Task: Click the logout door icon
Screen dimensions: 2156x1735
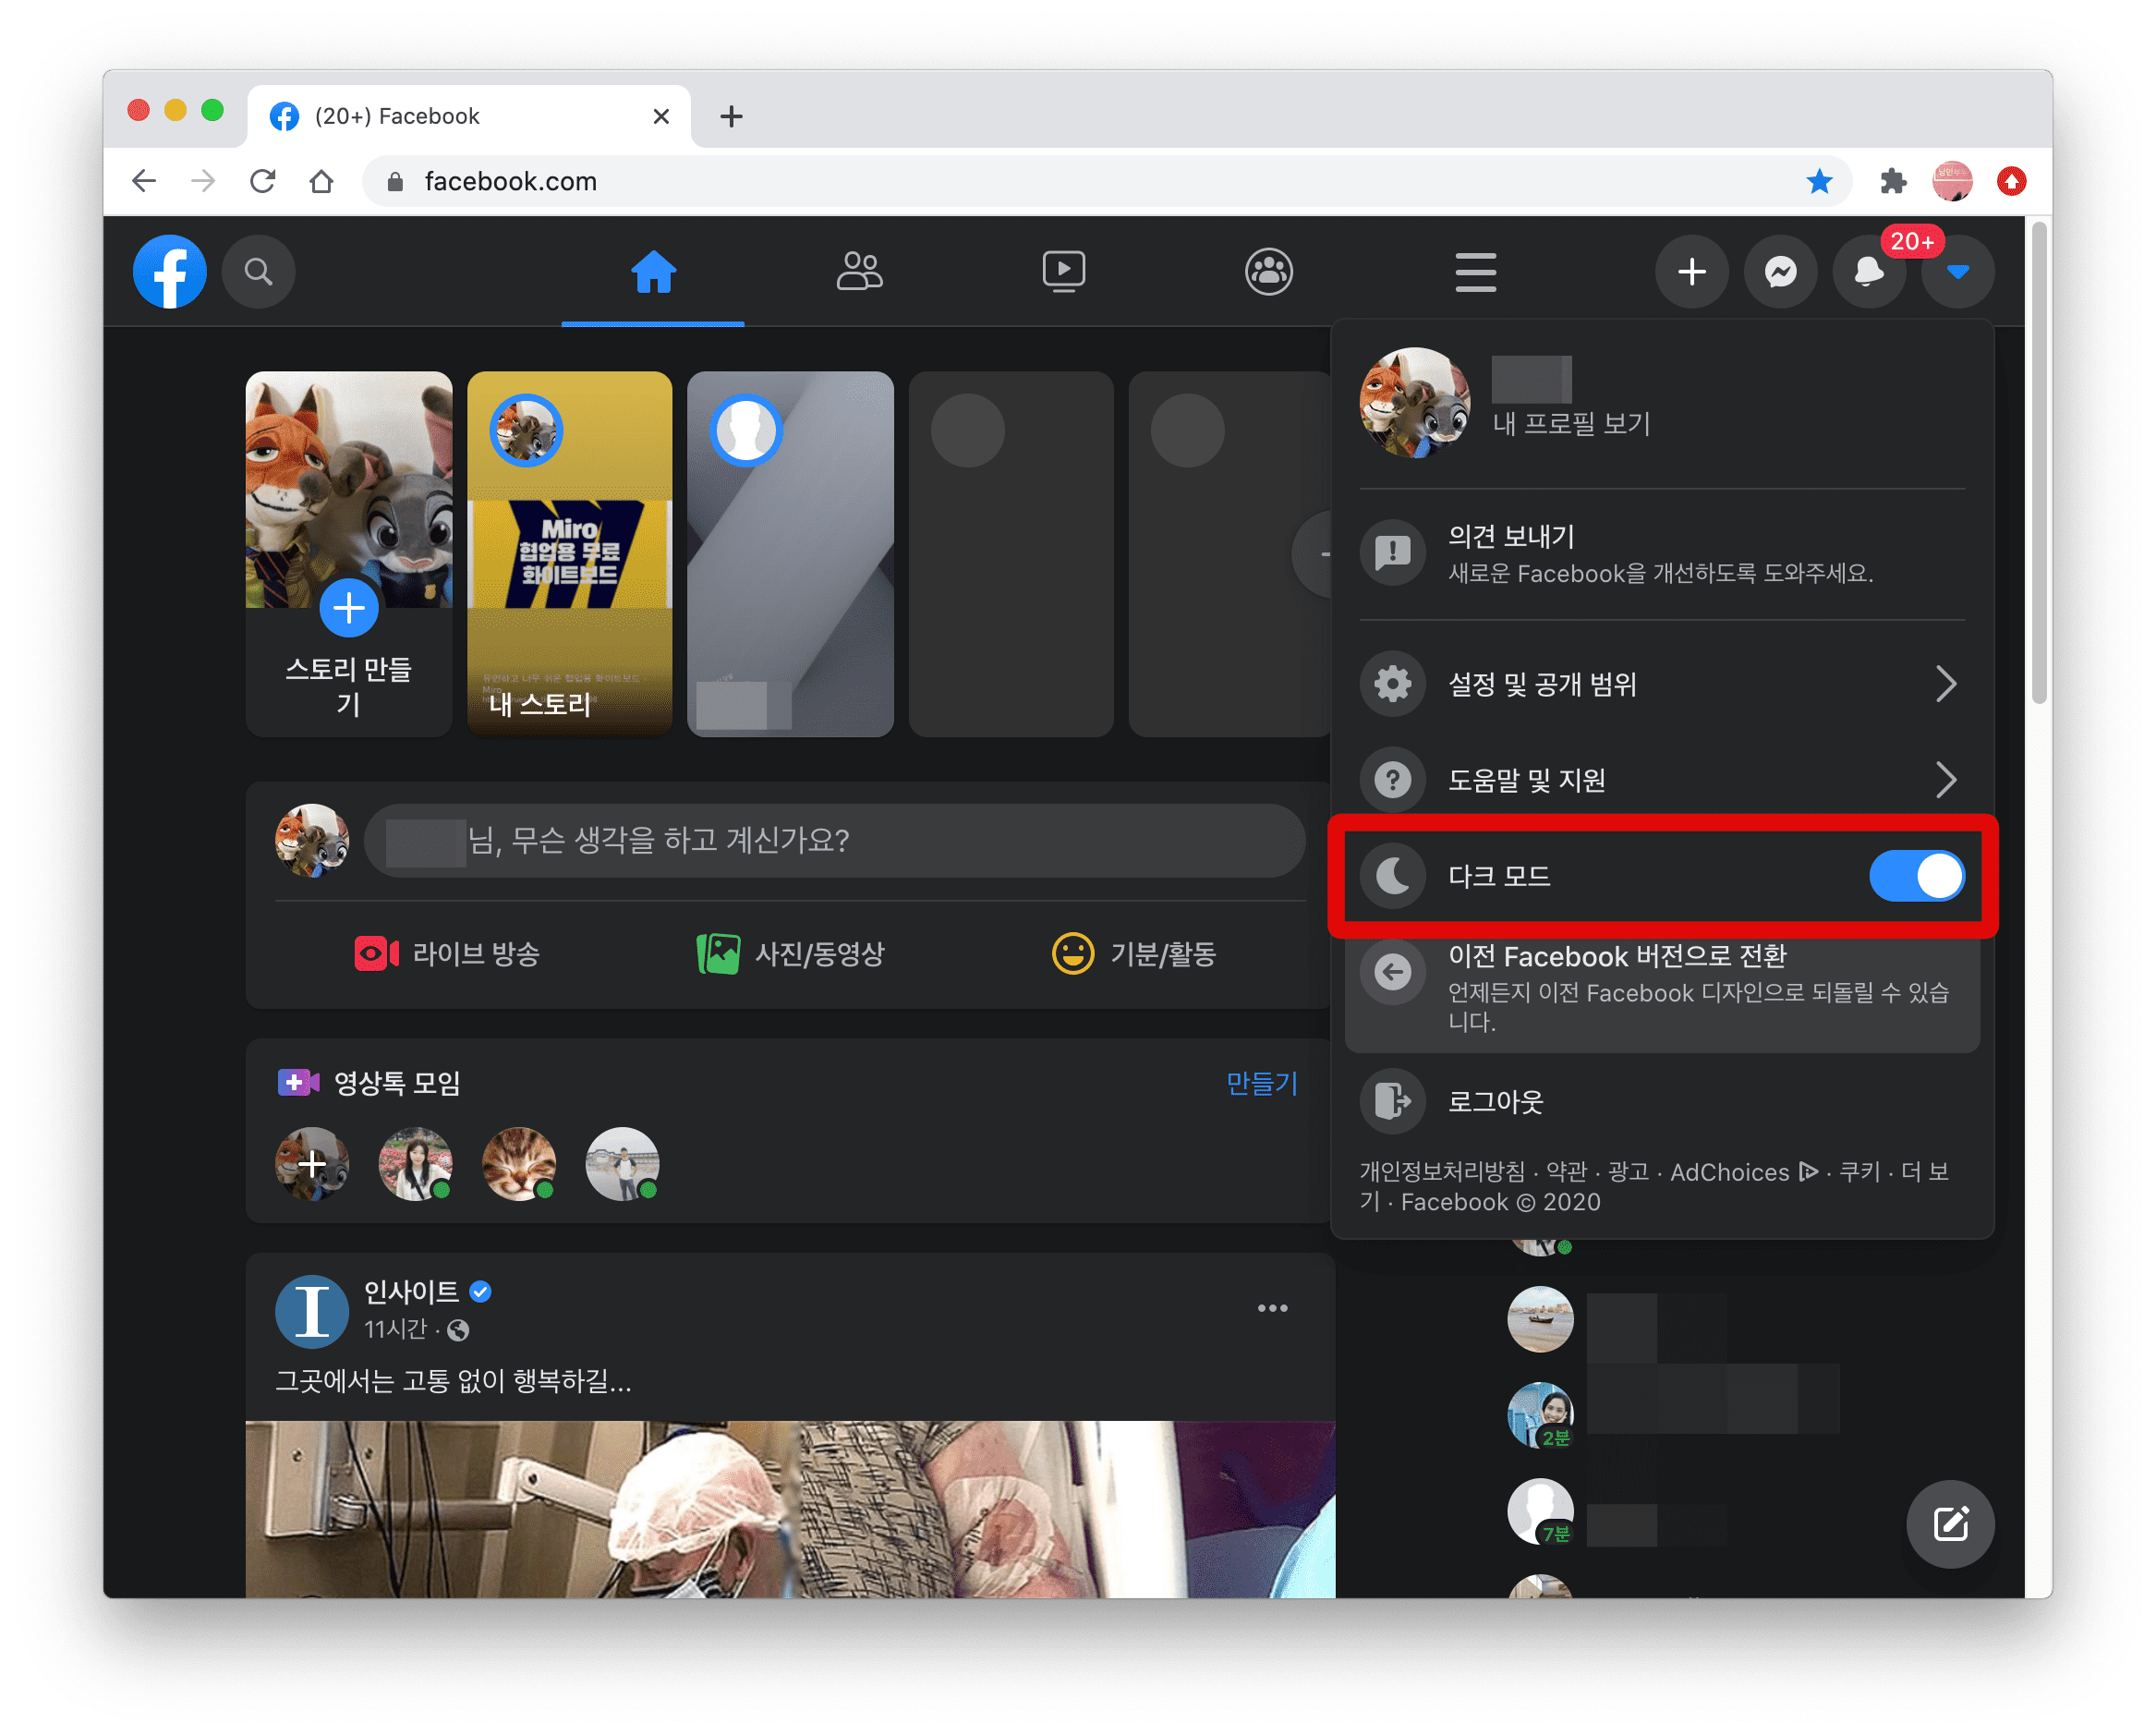Action: tap(1392, 1102)
